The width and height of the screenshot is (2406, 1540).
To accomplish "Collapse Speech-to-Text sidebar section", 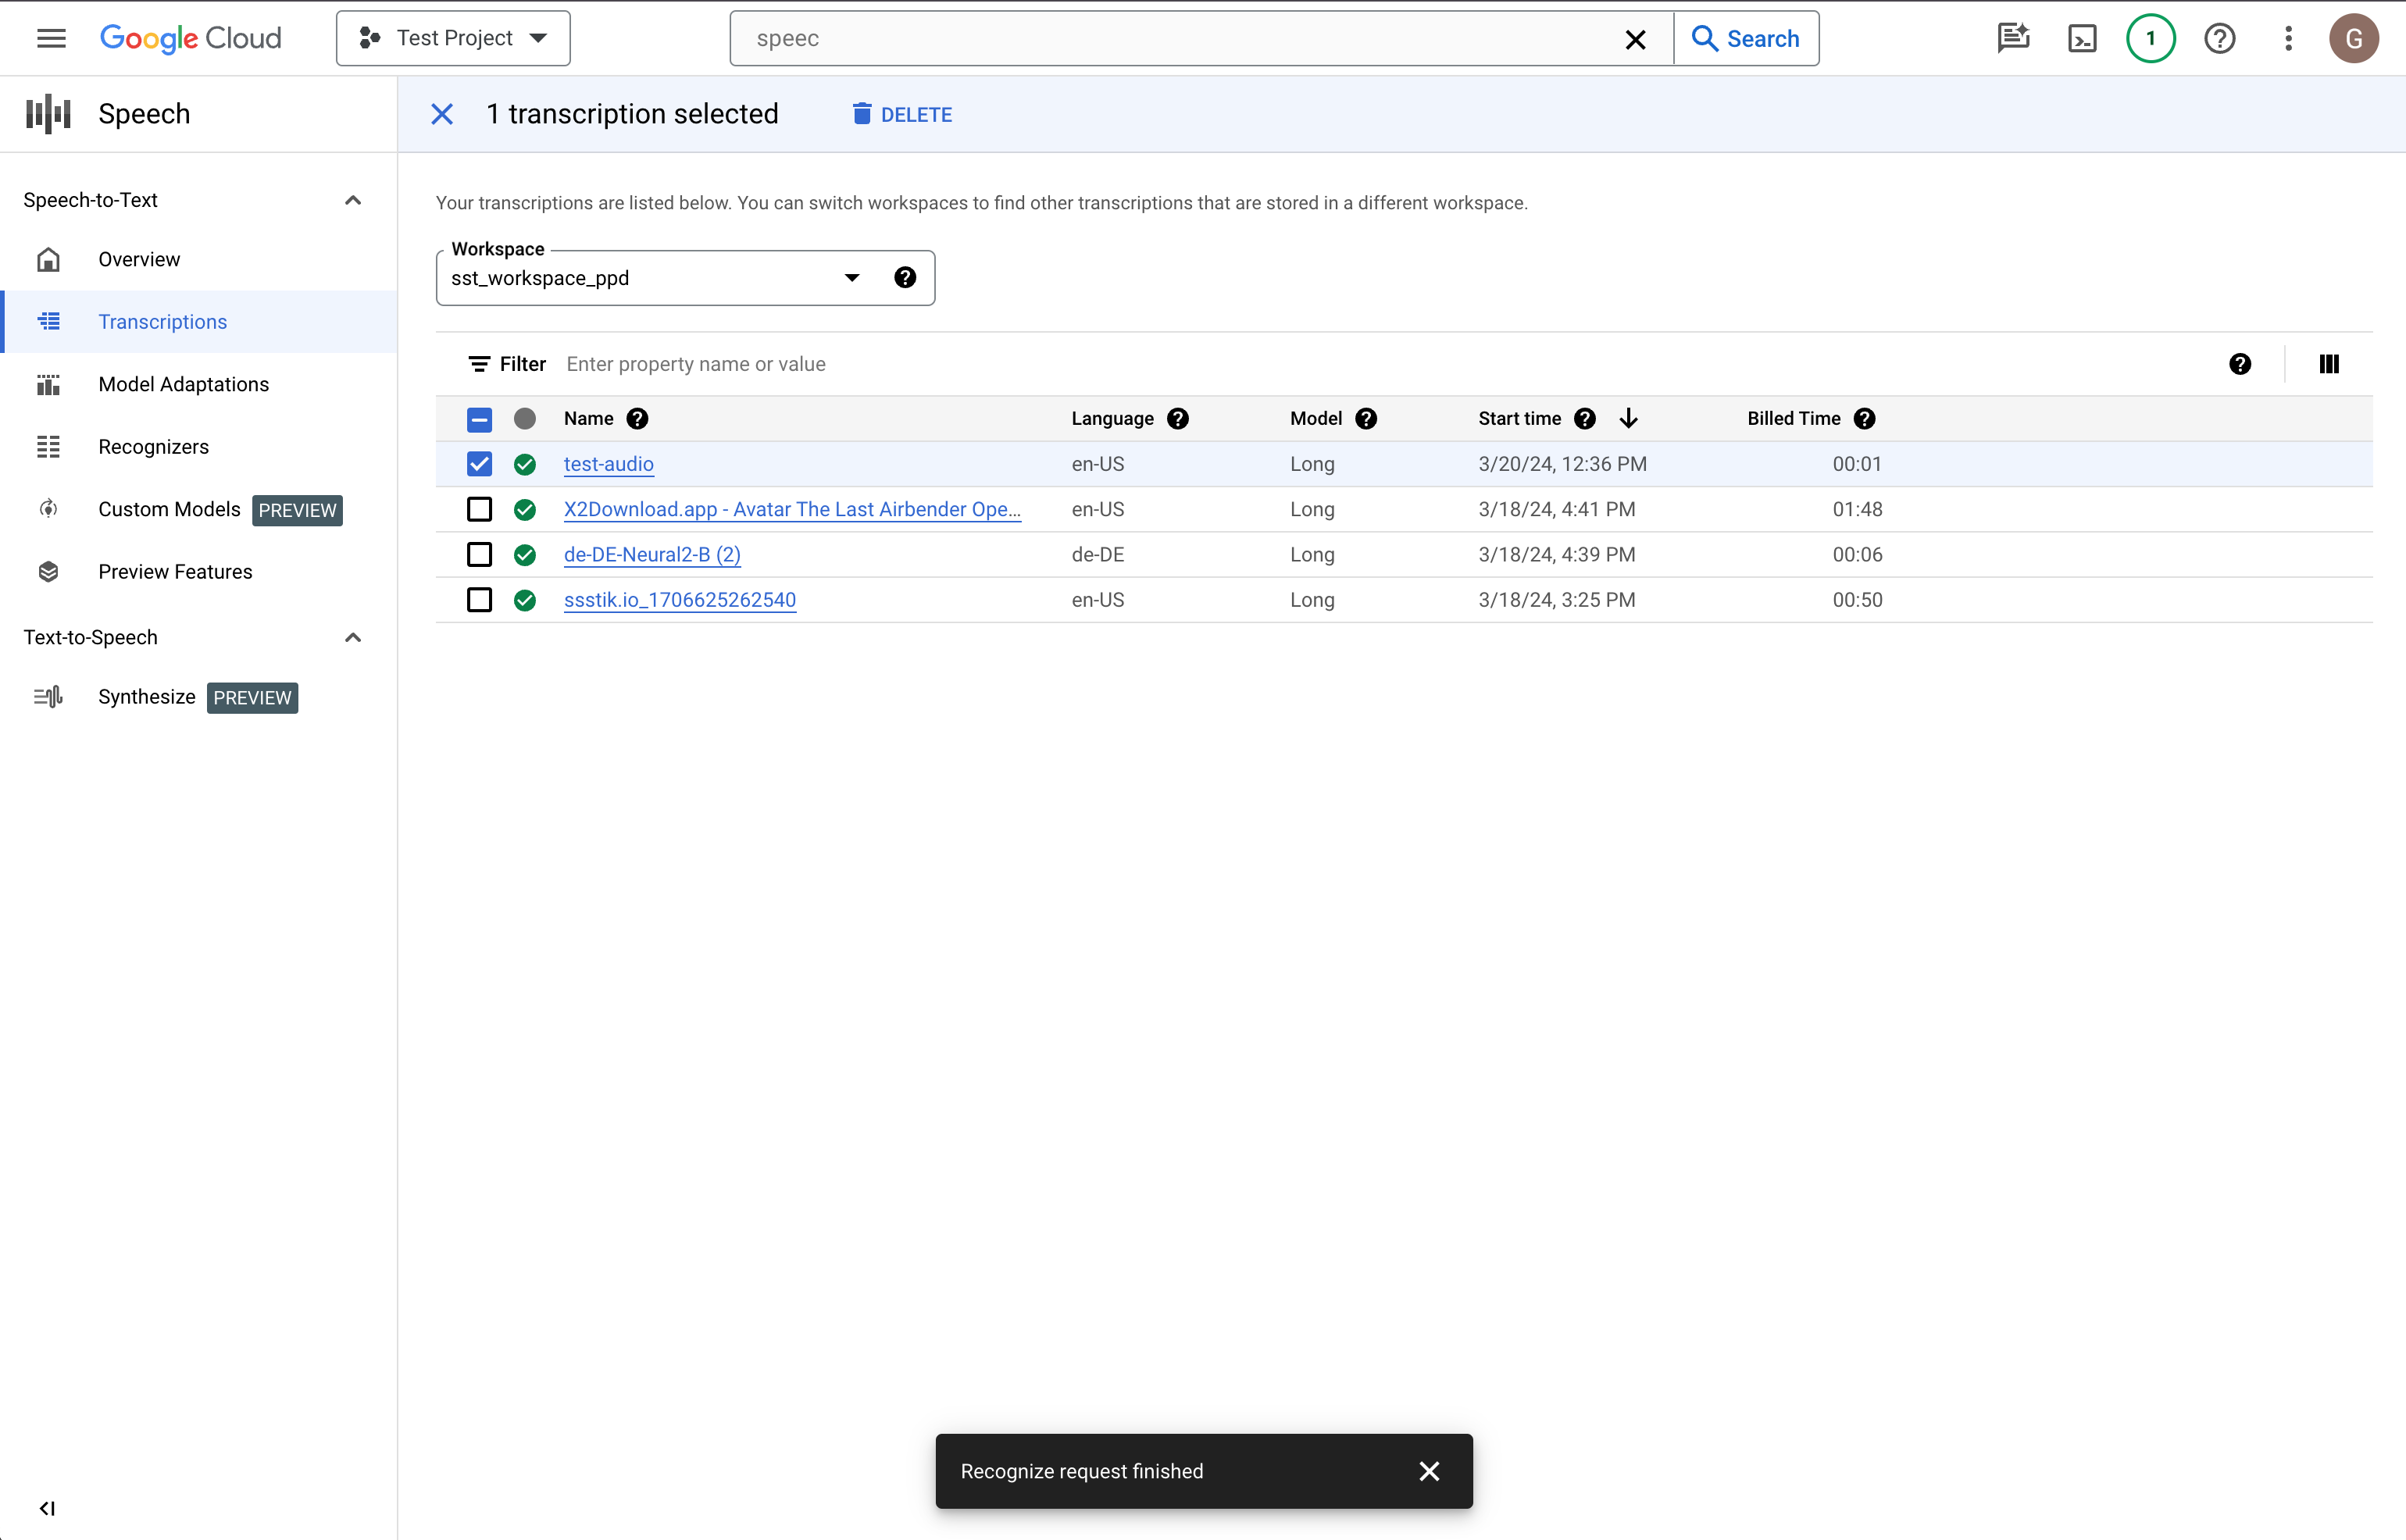I will tap(351, 198).
